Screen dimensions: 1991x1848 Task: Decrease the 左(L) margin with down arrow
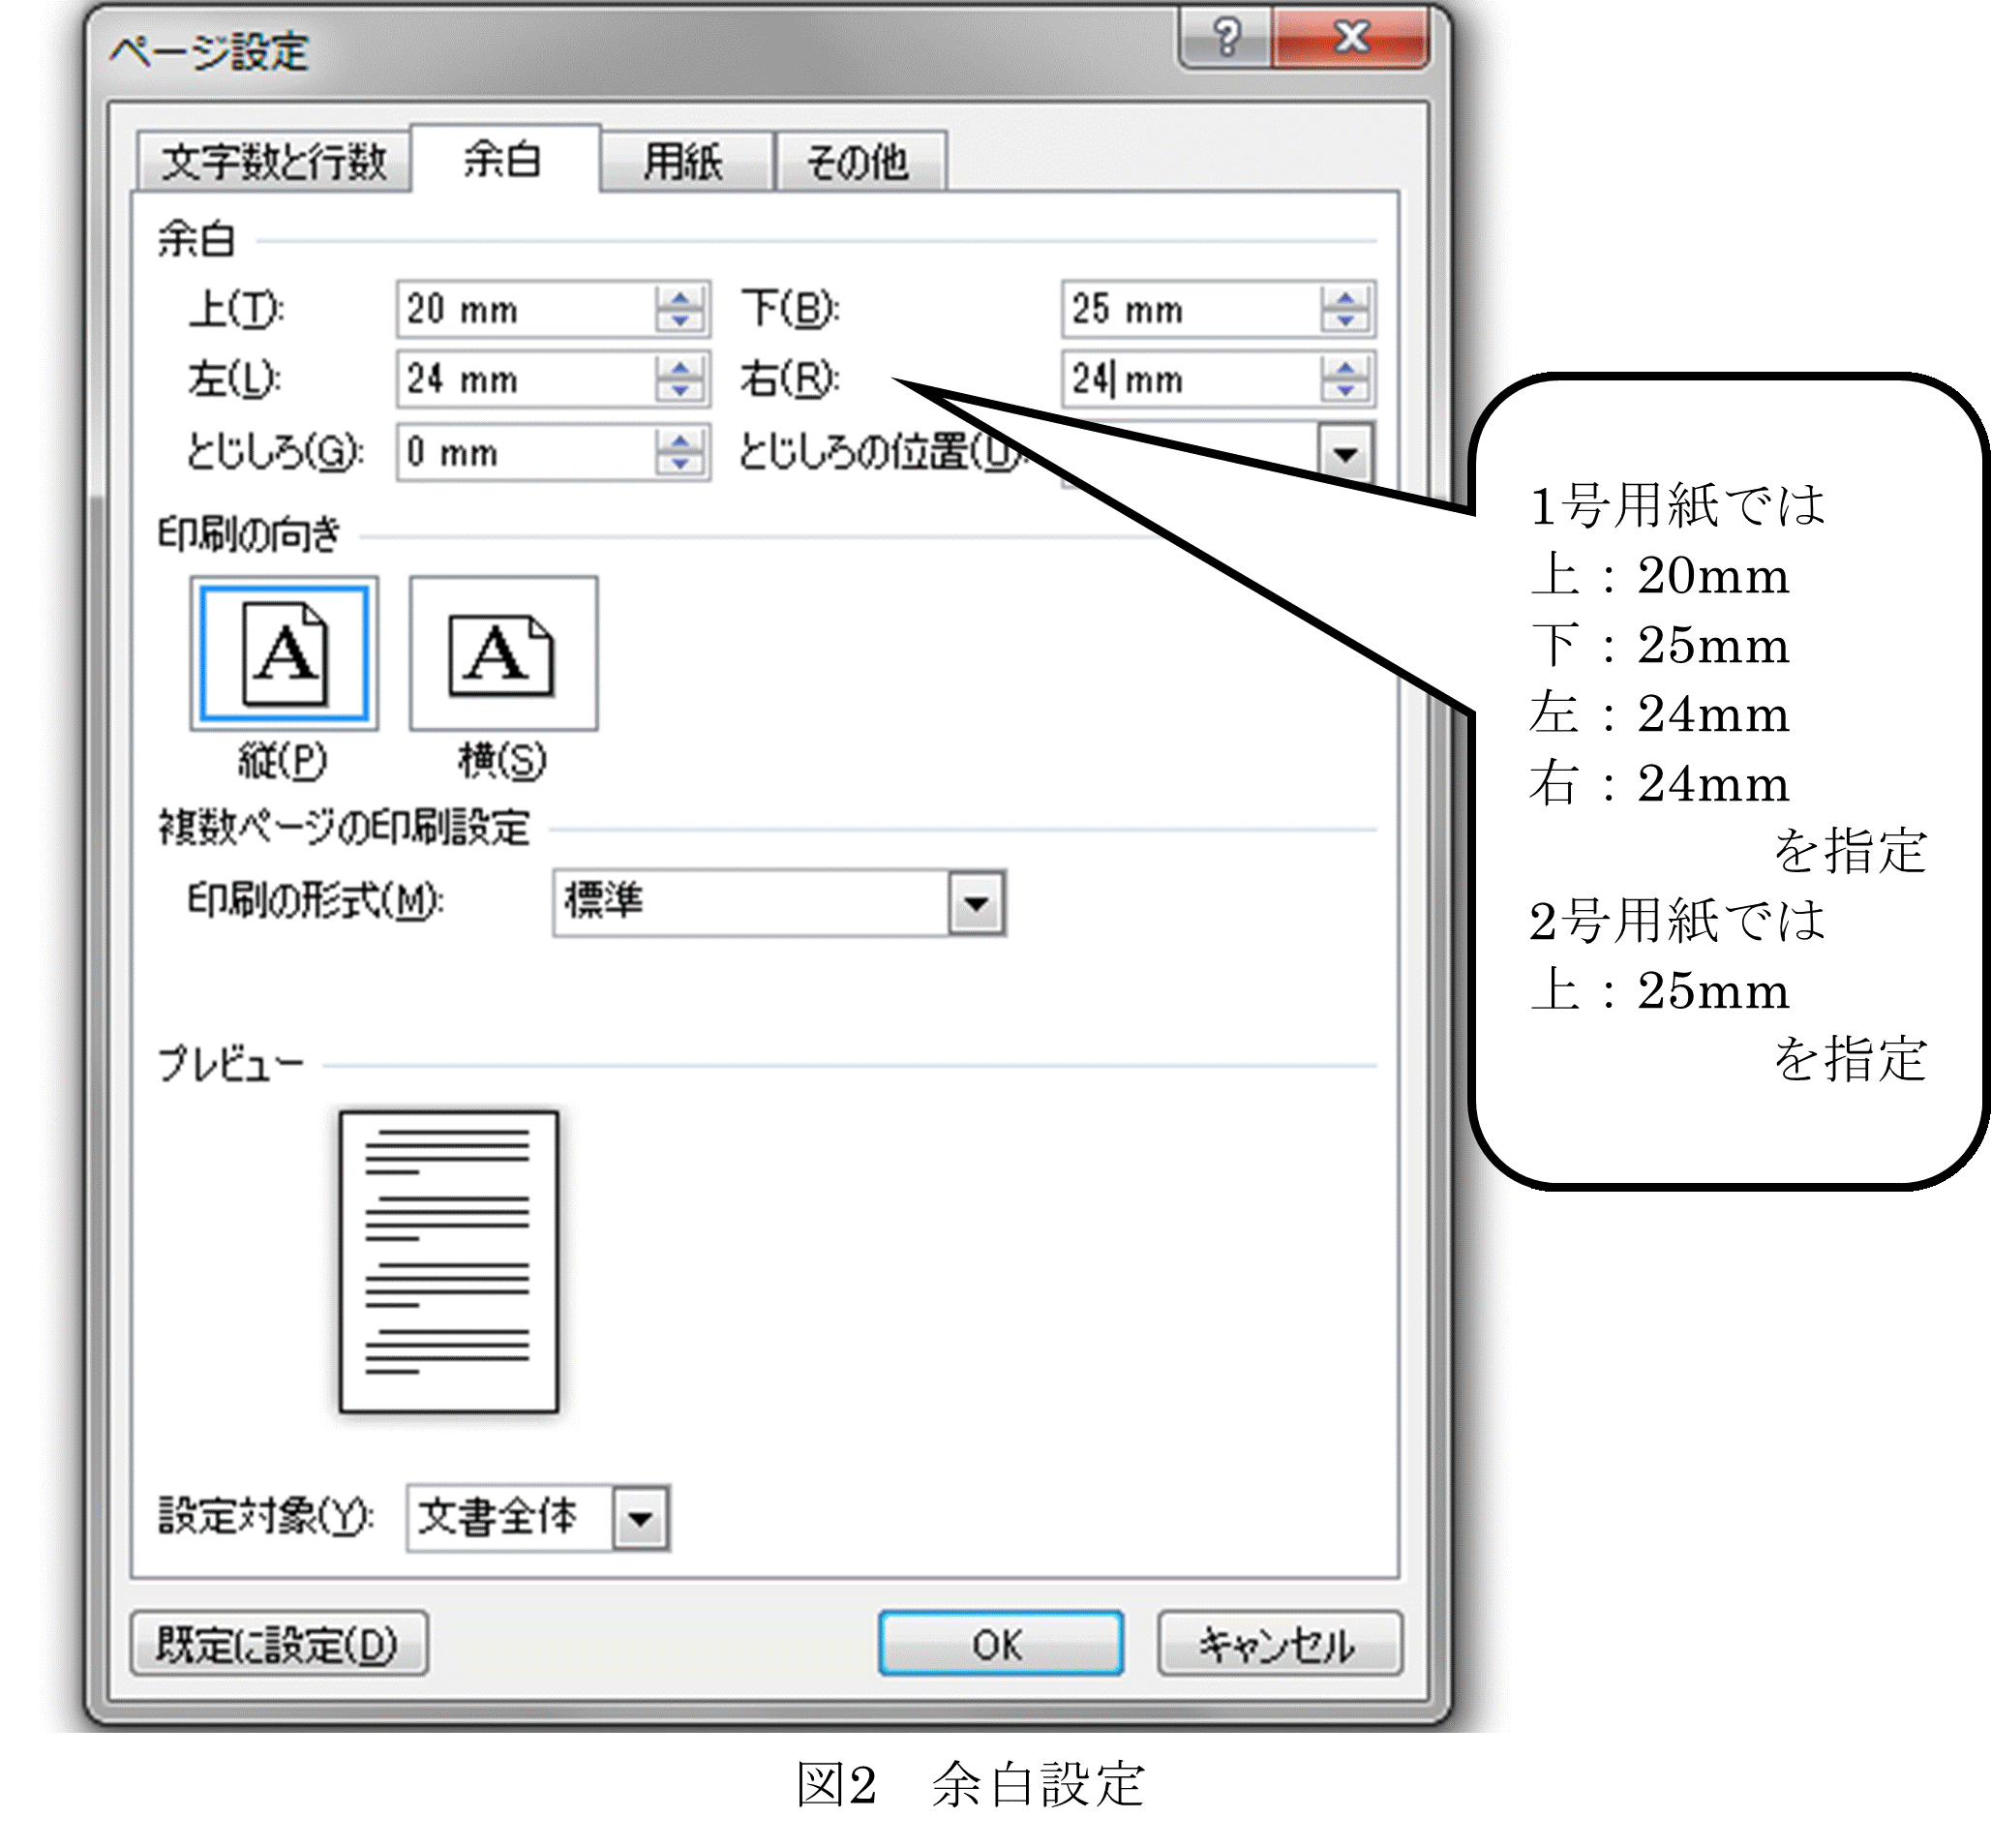[x=681, y=391]
